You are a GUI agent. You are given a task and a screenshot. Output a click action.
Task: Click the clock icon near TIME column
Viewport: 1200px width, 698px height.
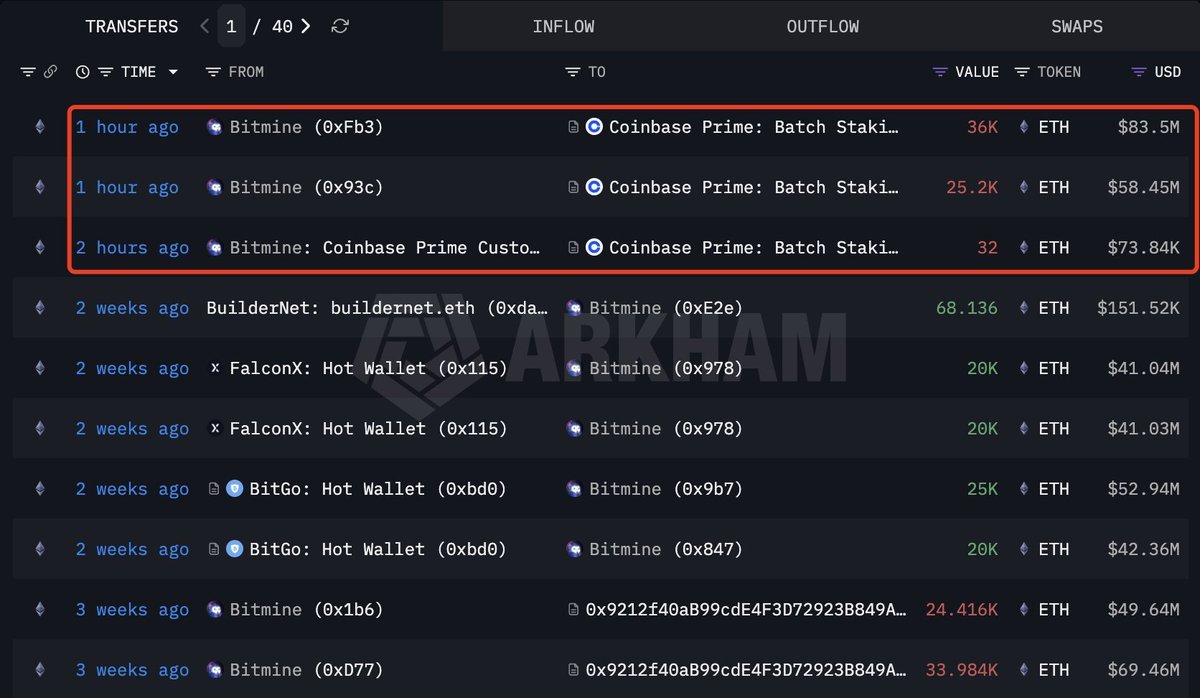tap(82, 71)
